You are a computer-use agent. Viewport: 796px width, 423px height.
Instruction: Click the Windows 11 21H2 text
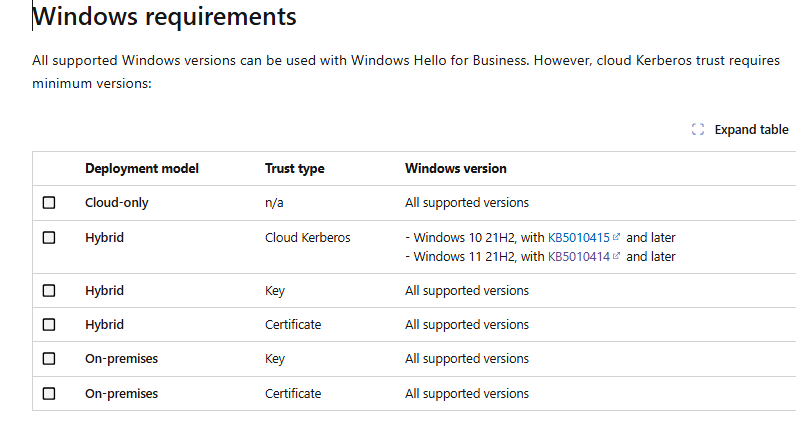pyautogui.click(x=464, y=256)
